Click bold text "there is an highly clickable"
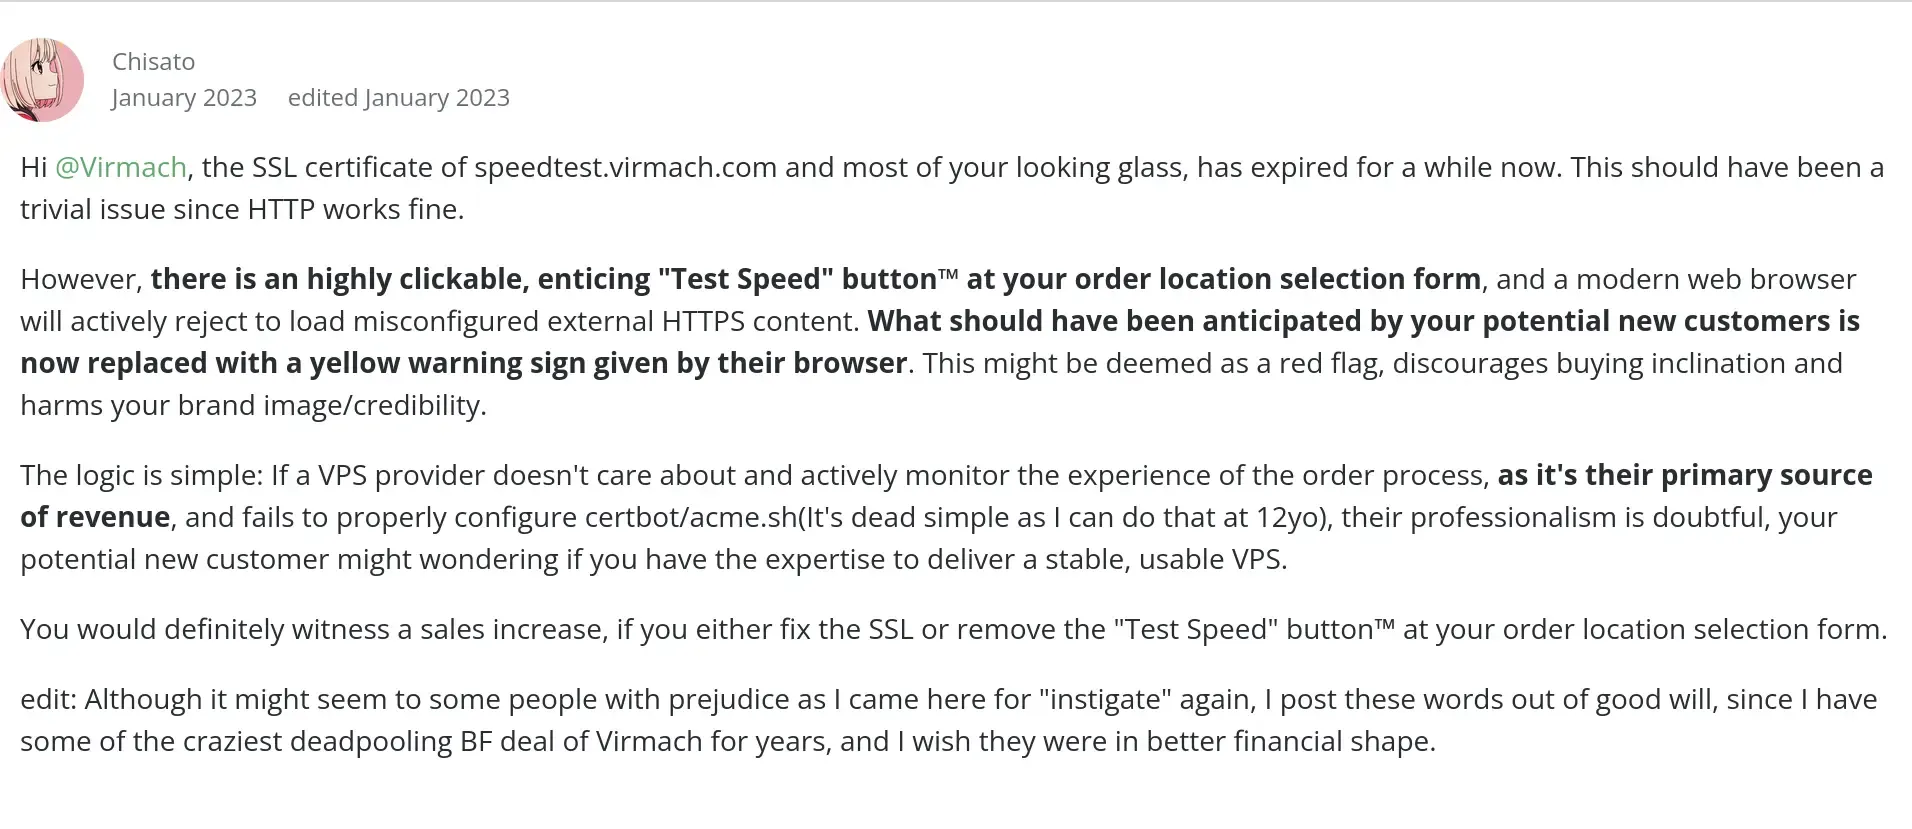This screenshot has width=1912, height=829. point(336,279)
